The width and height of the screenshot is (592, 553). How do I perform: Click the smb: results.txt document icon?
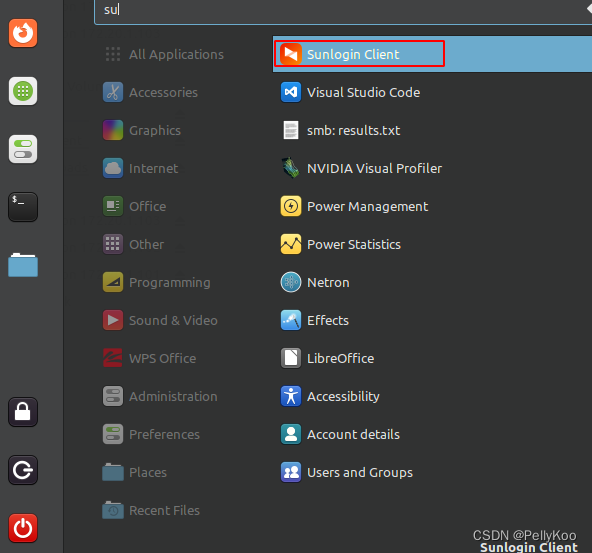click(291, 130)
